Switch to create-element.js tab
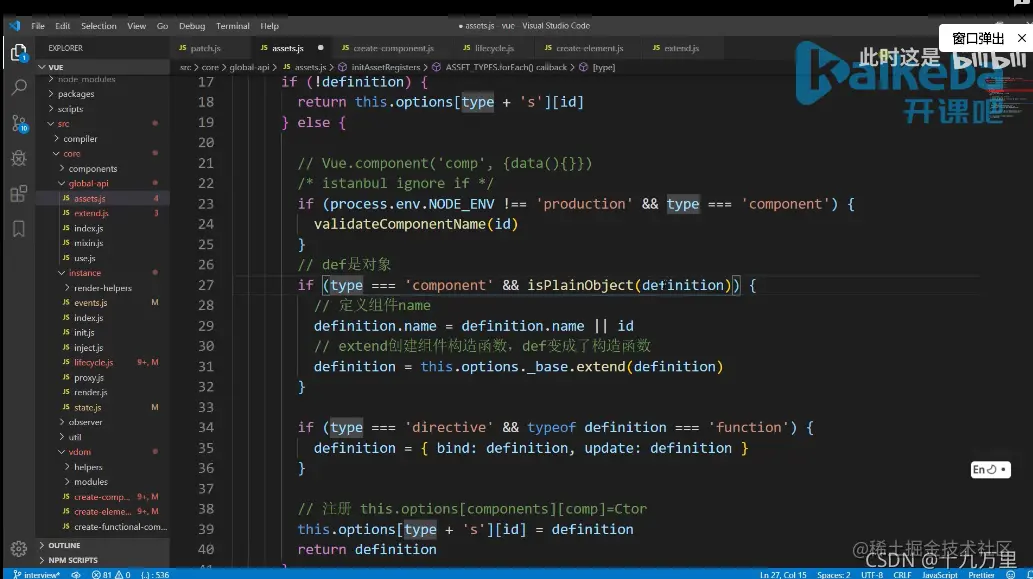 pos(589,48)
